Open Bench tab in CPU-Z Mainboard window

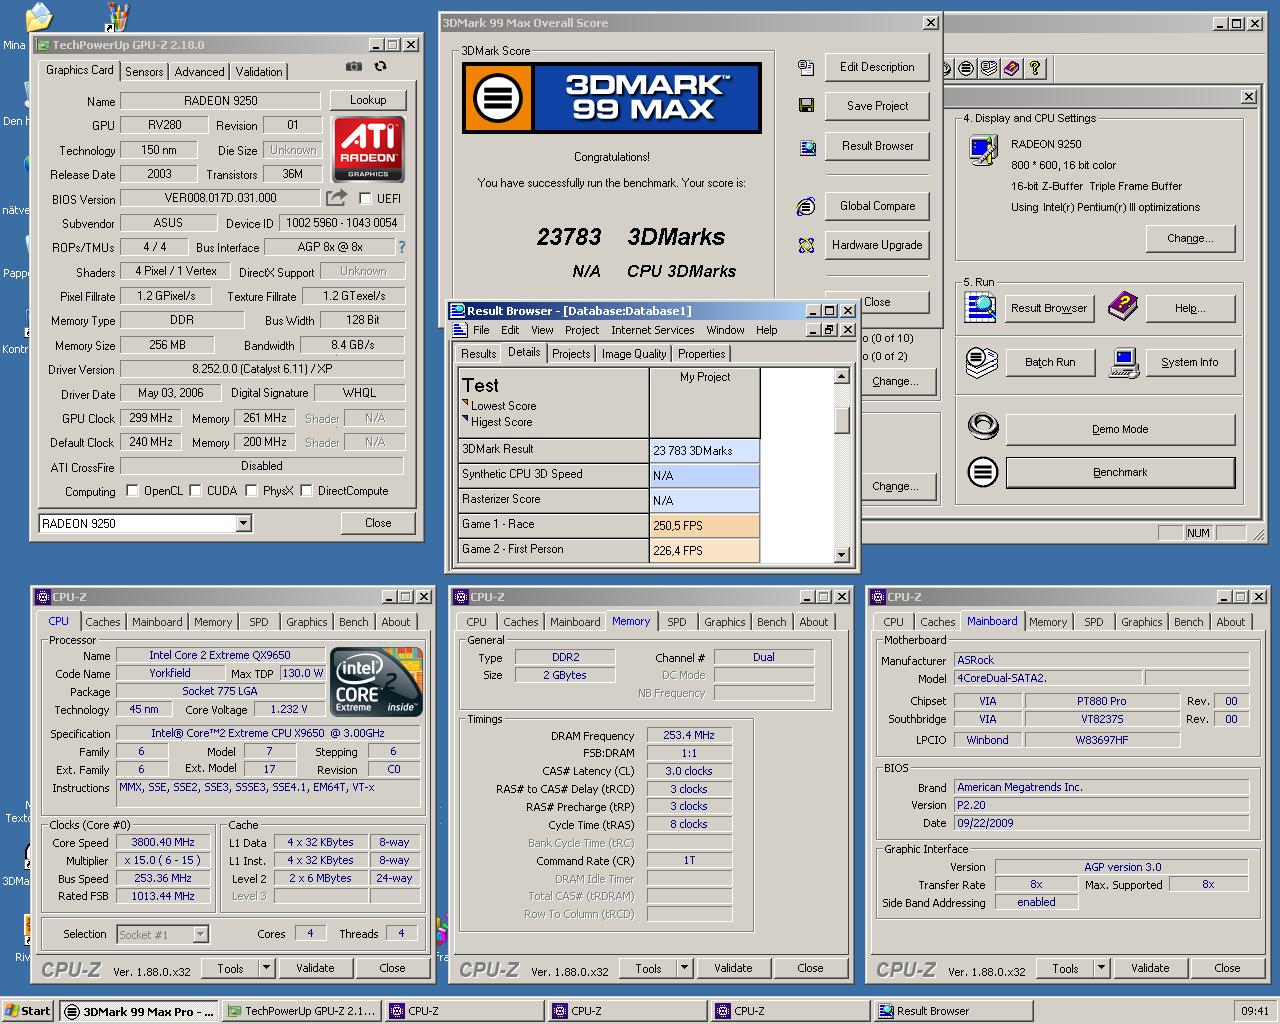pos(1189,622)
